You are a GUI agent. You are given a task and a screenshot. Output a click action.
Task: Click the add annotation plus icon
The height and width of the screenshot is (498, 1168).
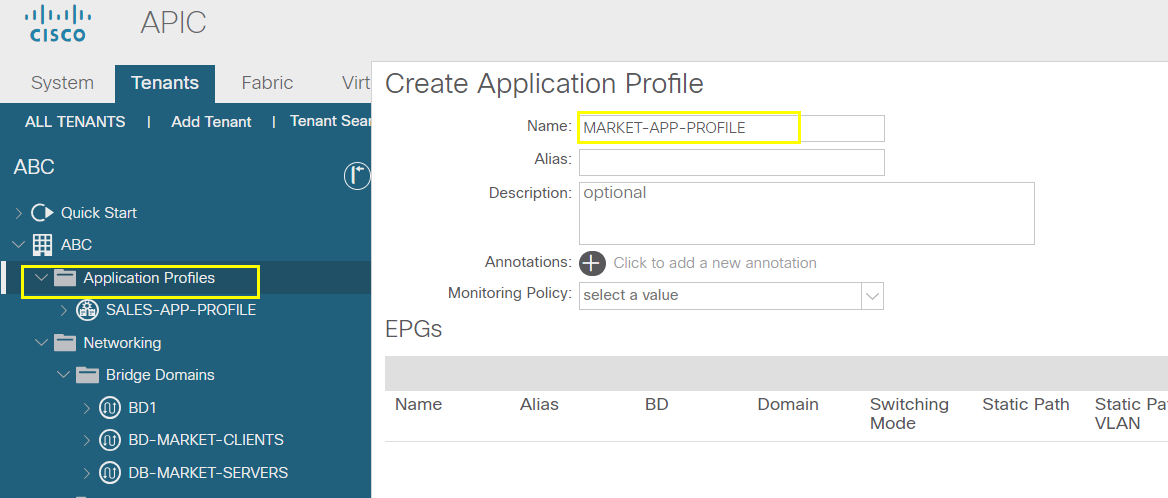(x=593, y=263)
